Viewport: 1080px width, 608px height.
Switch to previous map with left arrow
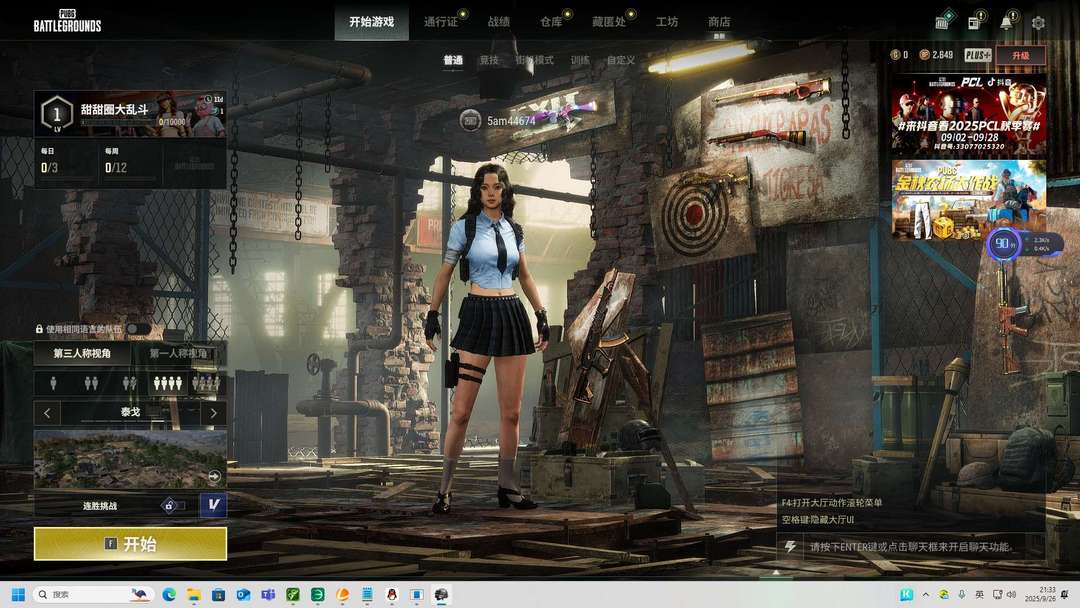[47, 413]
